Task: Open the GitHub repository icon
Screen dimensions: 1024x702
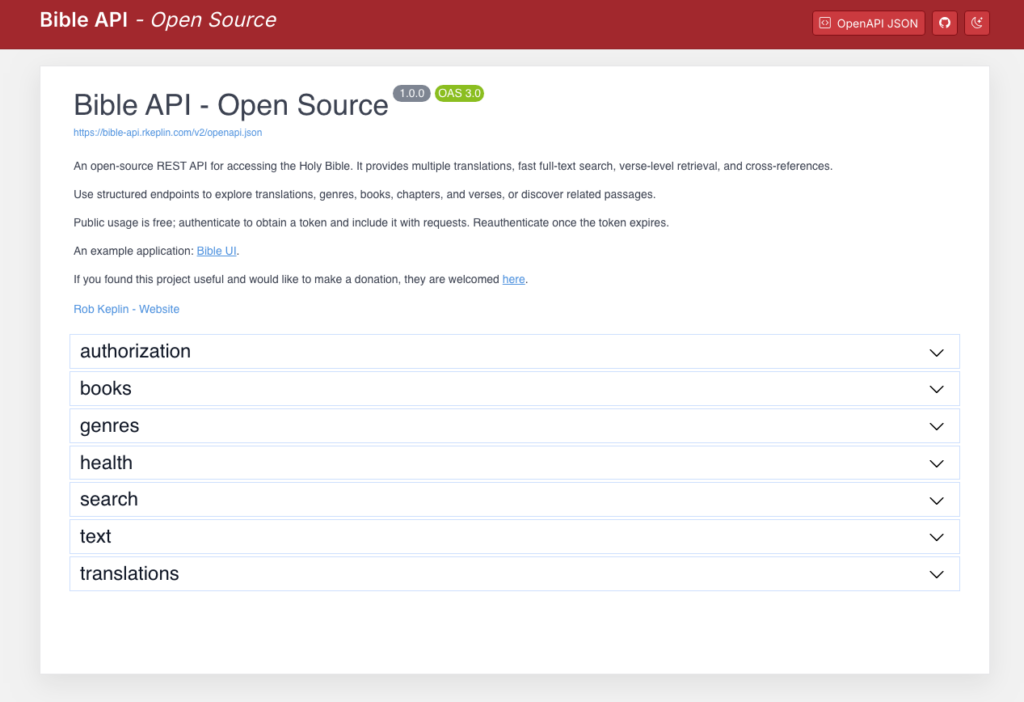Action: click(x=944, y=23)
